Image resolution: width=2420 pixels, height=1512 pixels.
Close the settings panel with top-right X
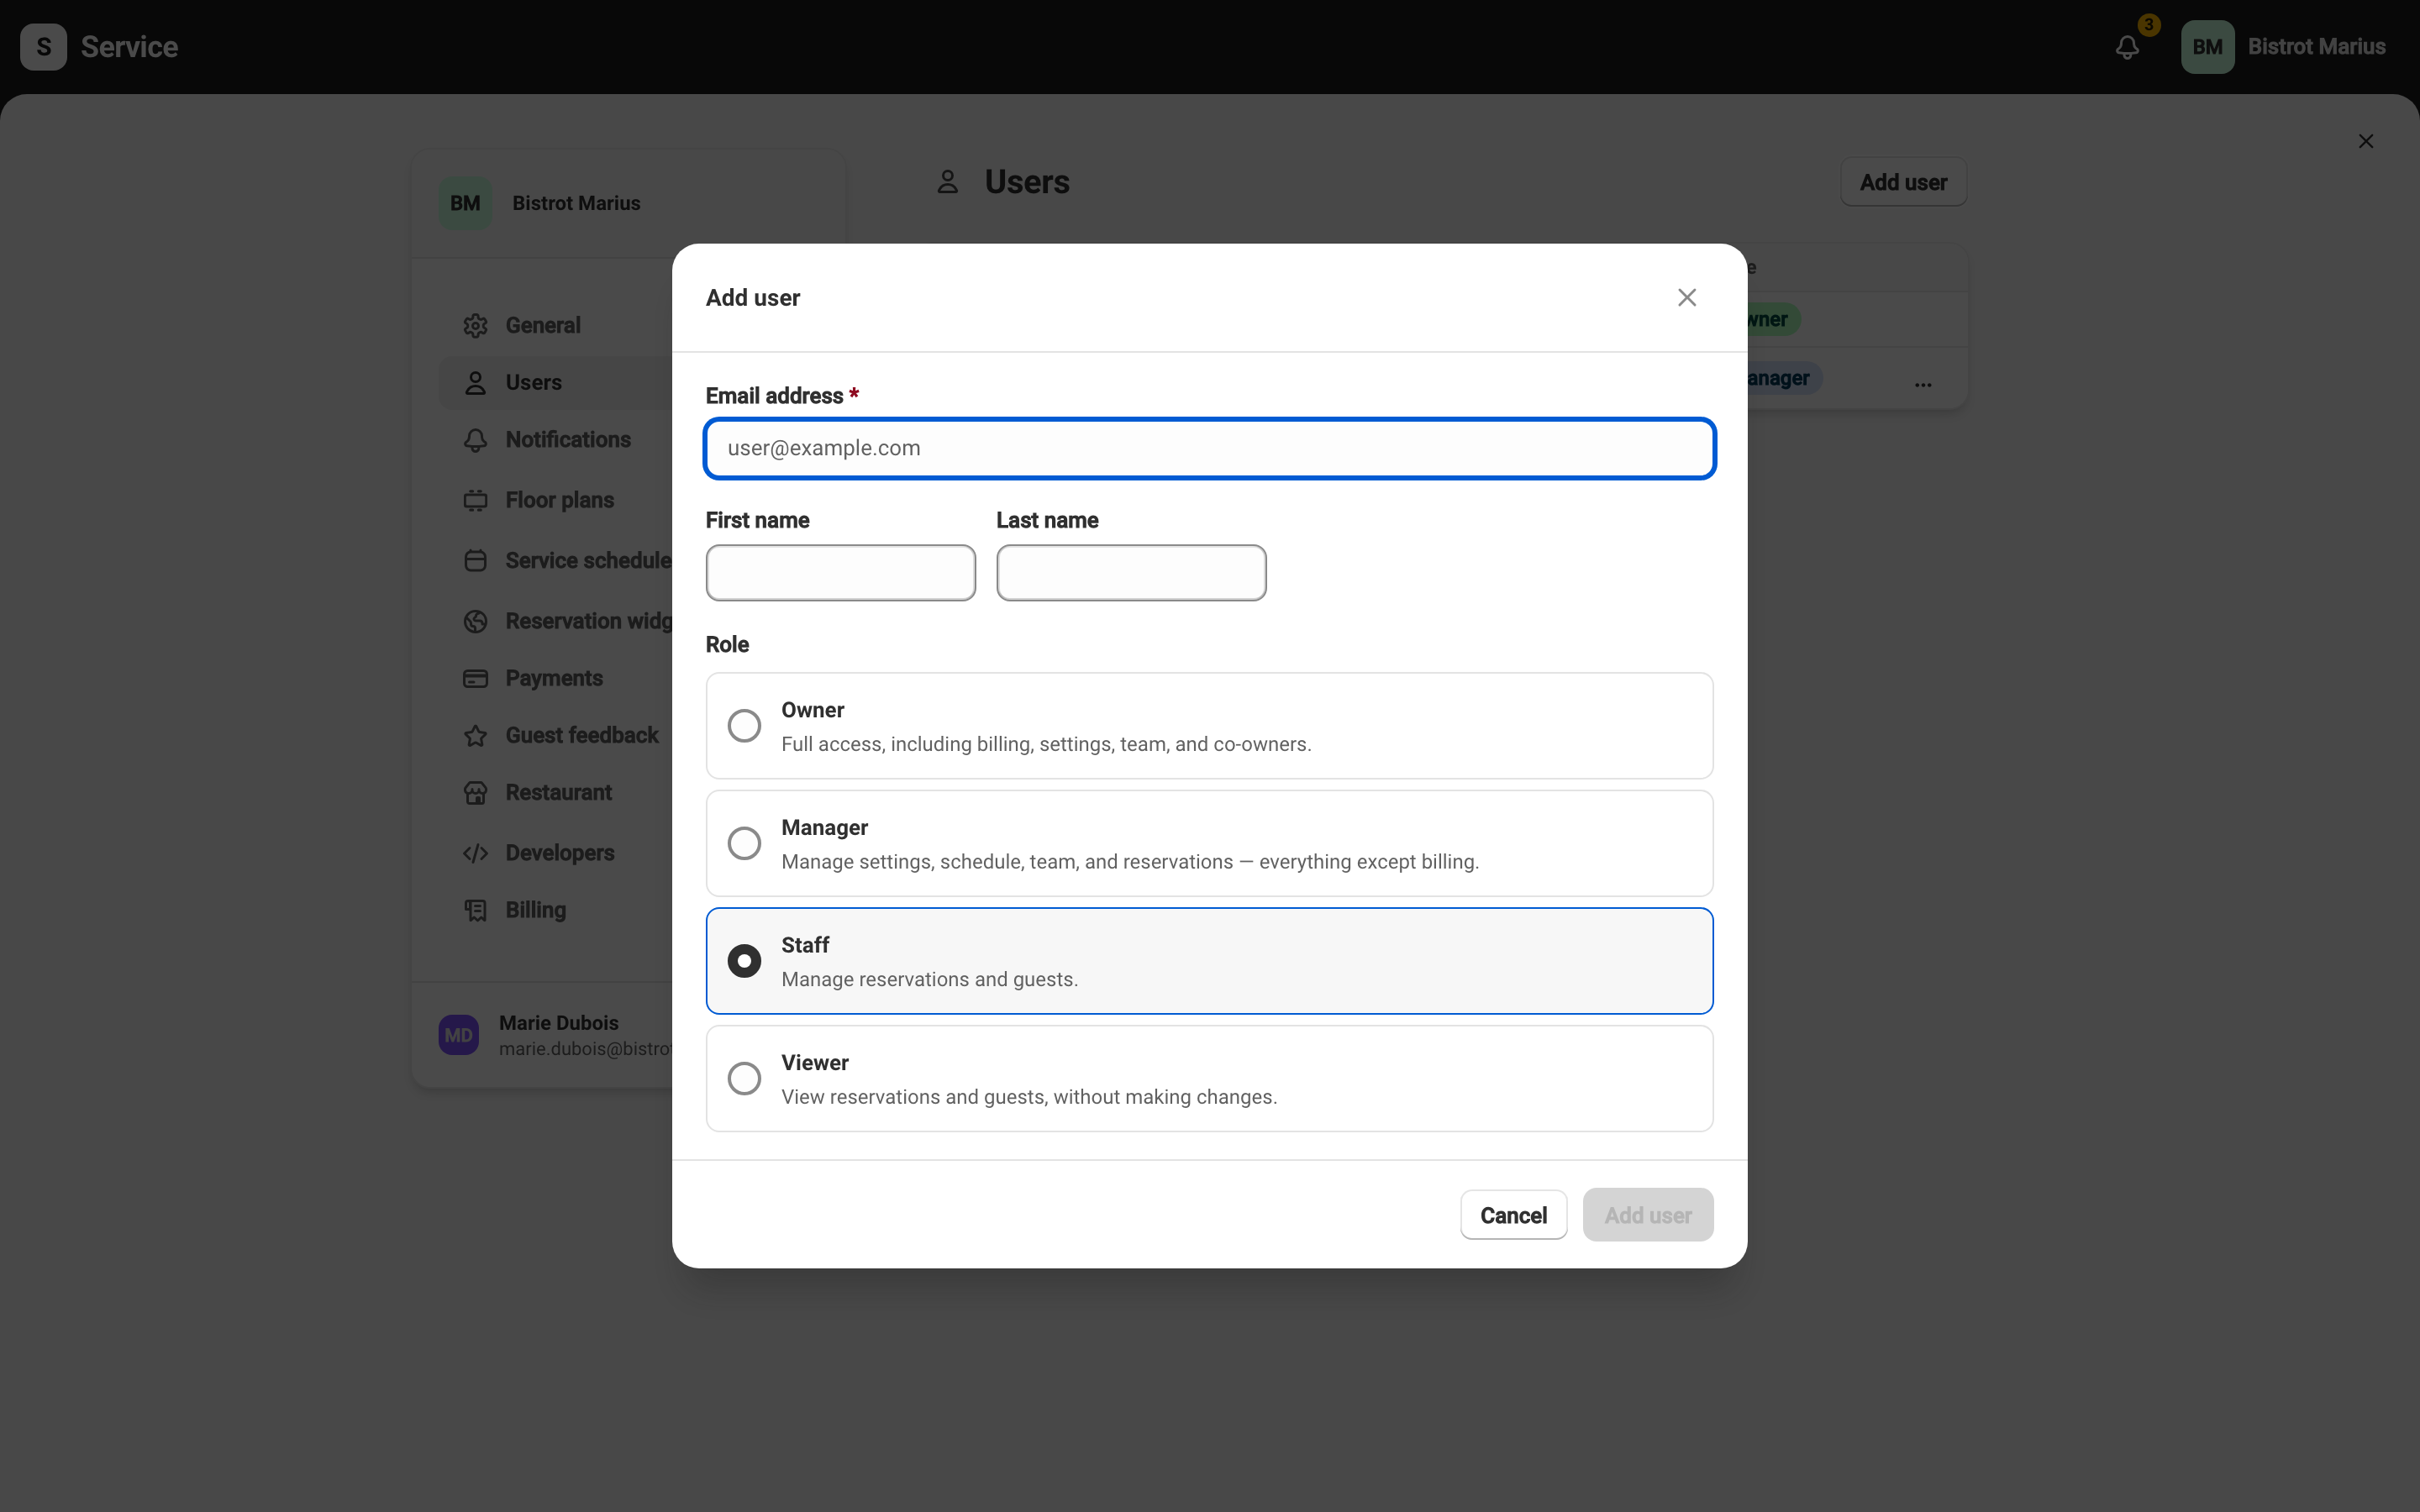(2365, 141)
